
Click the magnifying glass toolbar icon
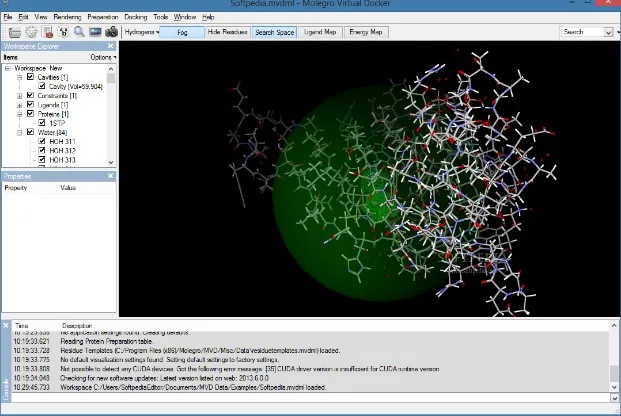(x=79, y=32)
